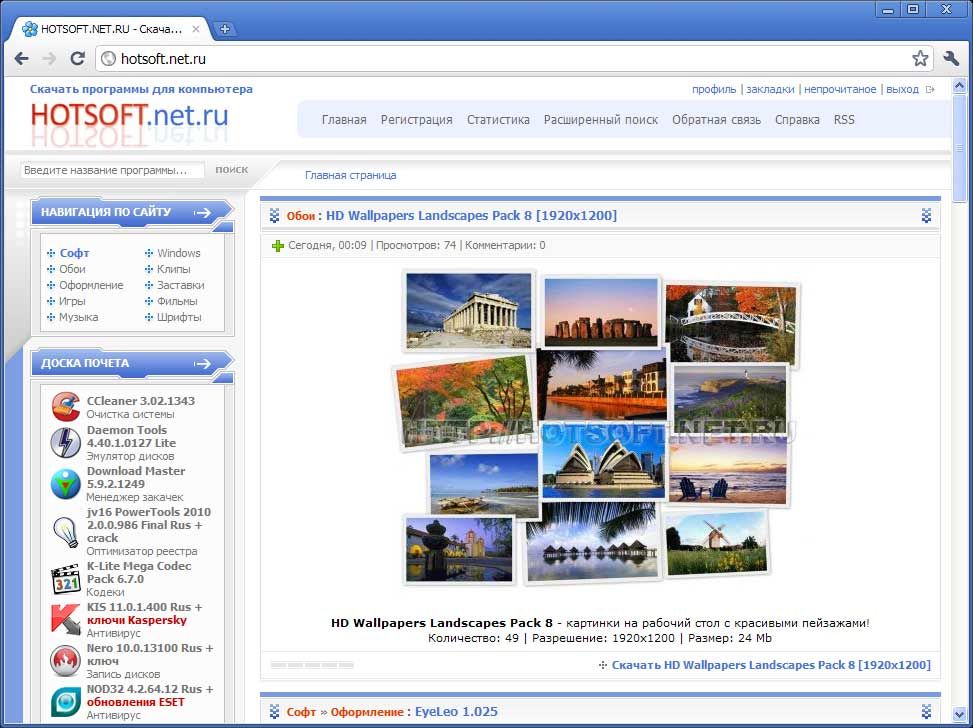Open a new browser tab
This screenshot has height=728, width=973.
[225, 29]
